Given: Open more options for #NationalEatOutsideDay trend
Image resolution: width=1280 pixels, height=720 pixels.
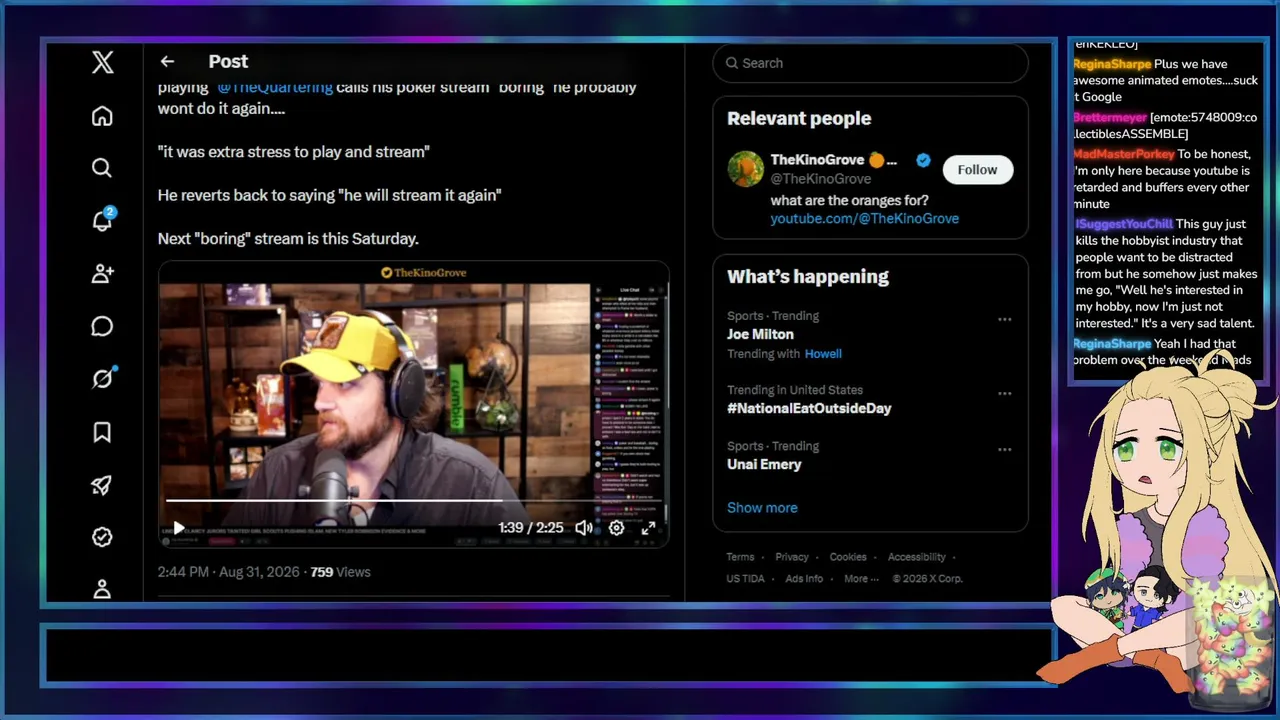Looking at the screenshot, I should pos(1004,393).
